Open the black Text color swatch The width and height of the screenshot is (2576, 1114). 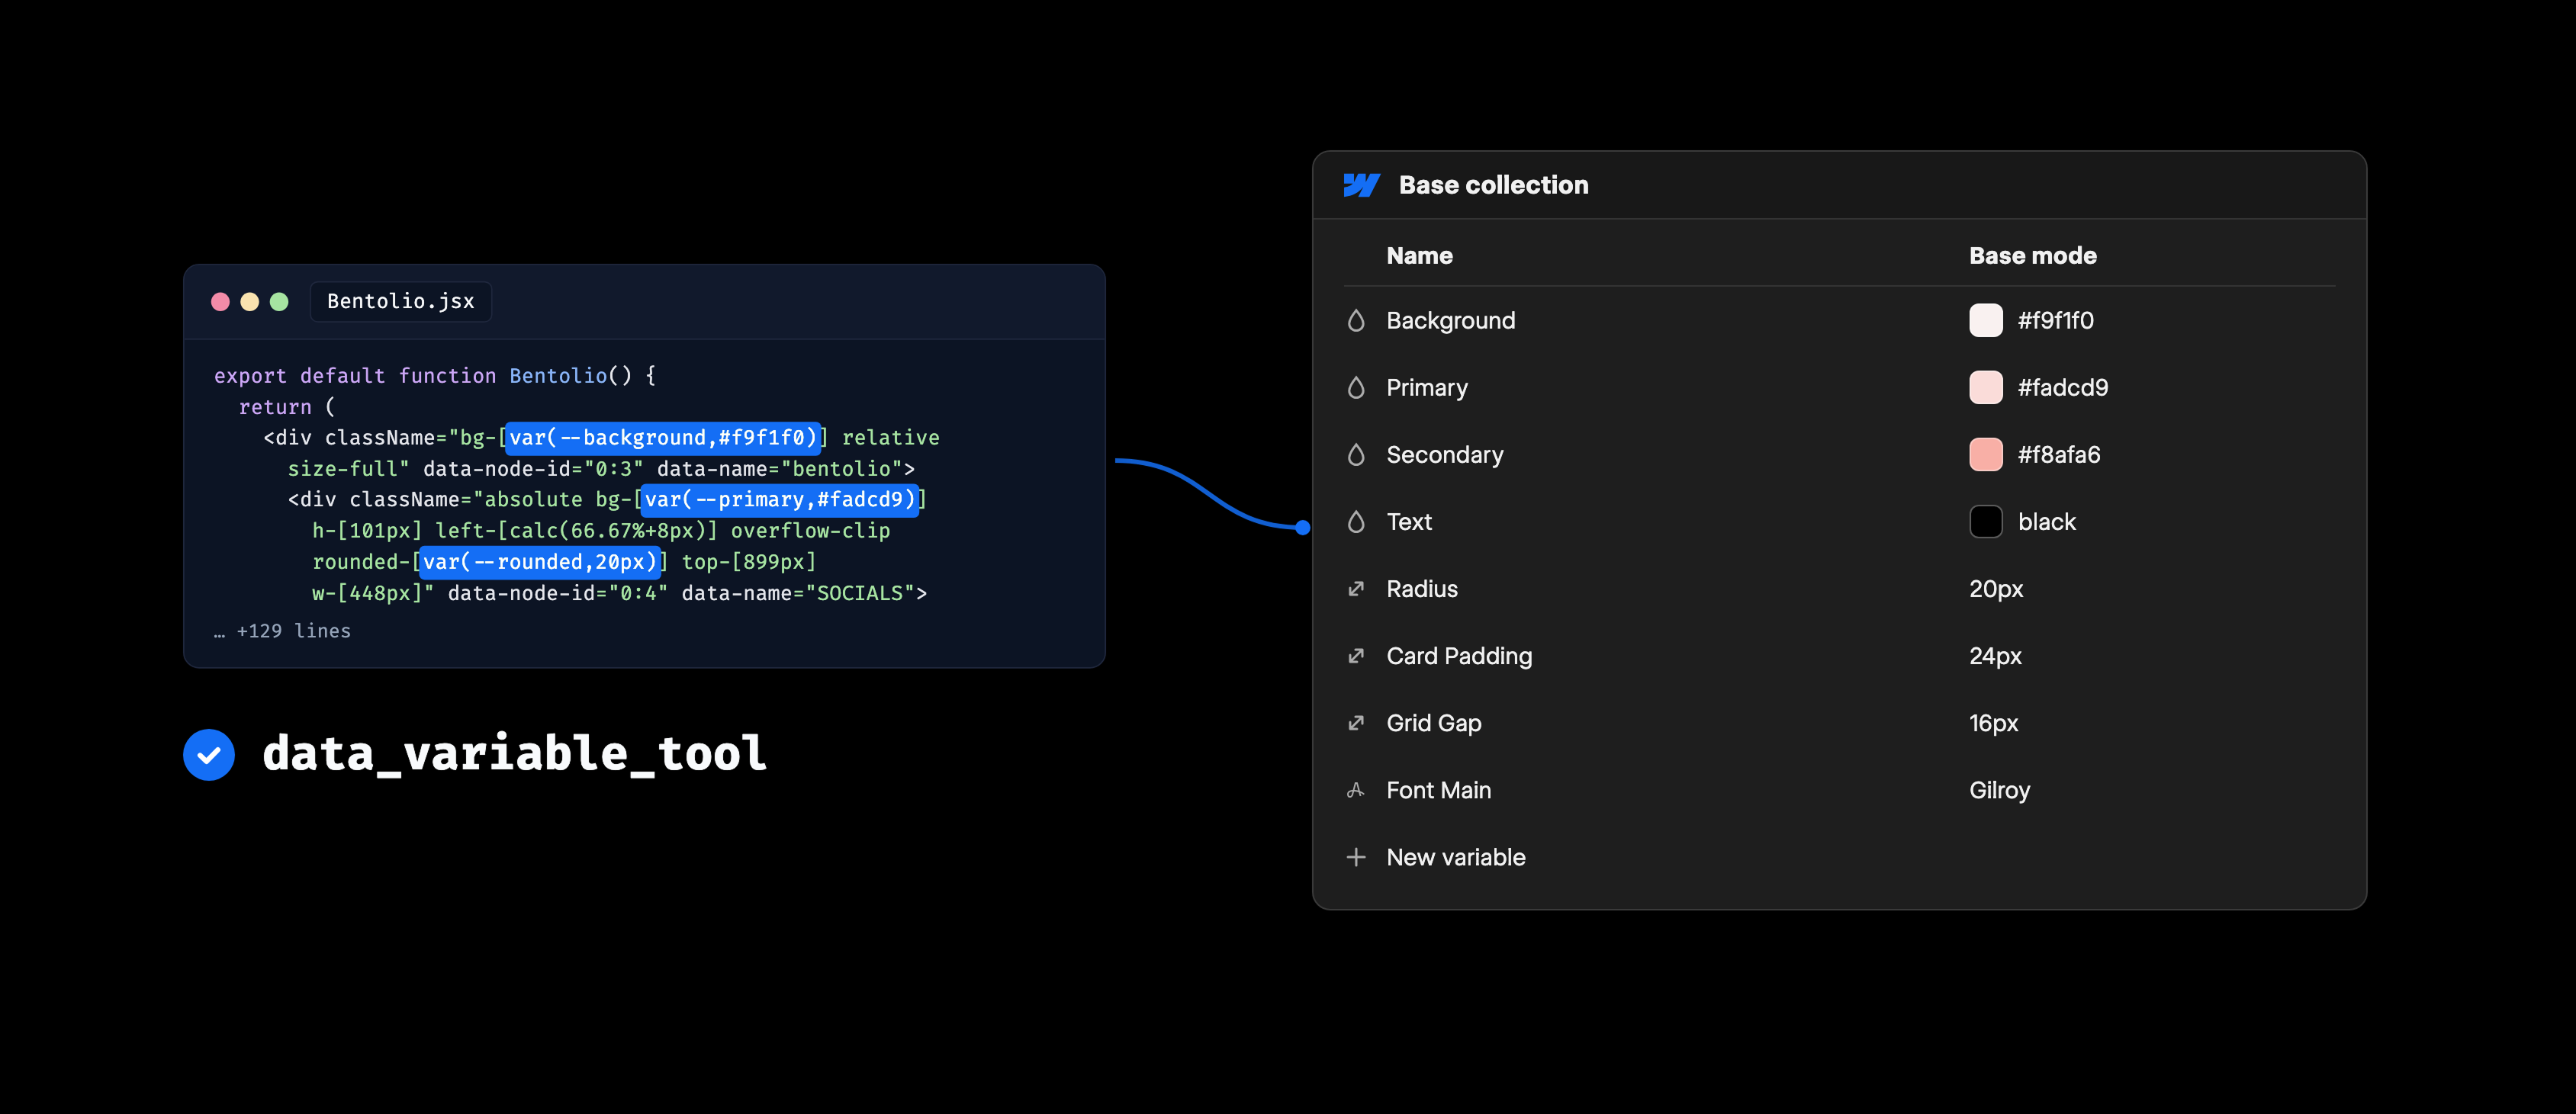tap(1986, 522)
